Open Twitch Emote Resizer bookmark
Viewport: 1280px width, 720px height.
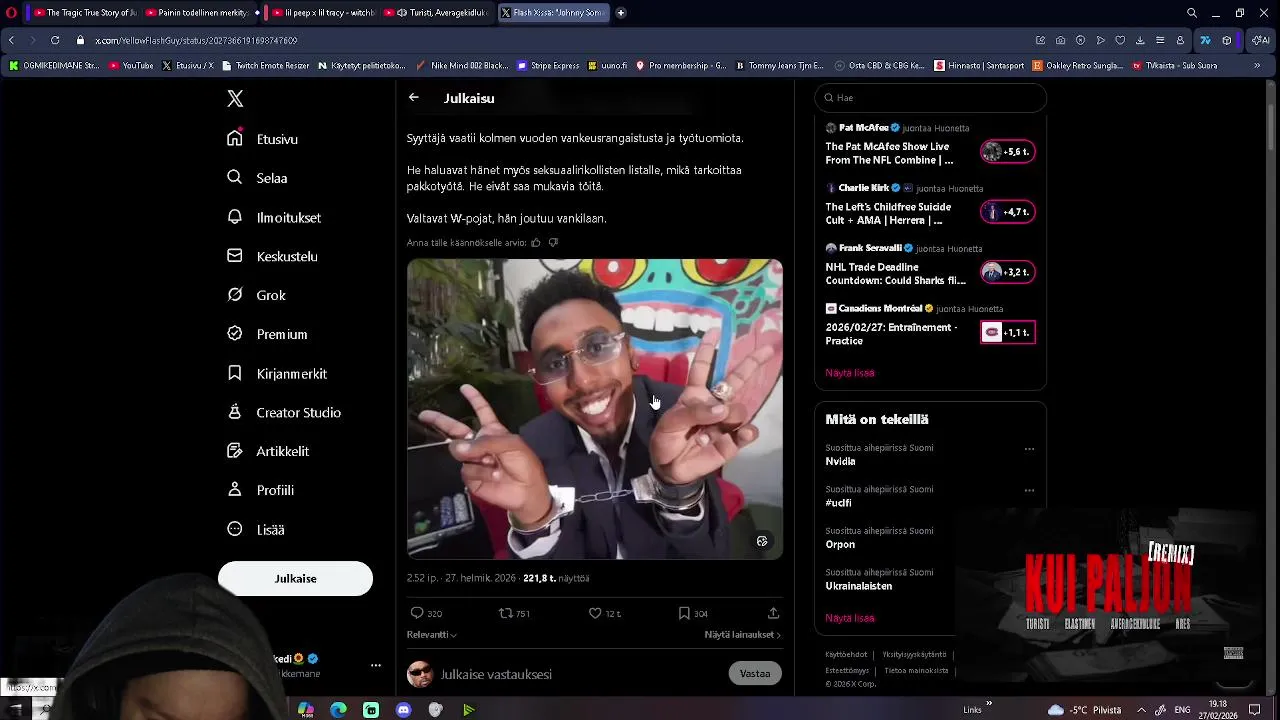(265, 66)
